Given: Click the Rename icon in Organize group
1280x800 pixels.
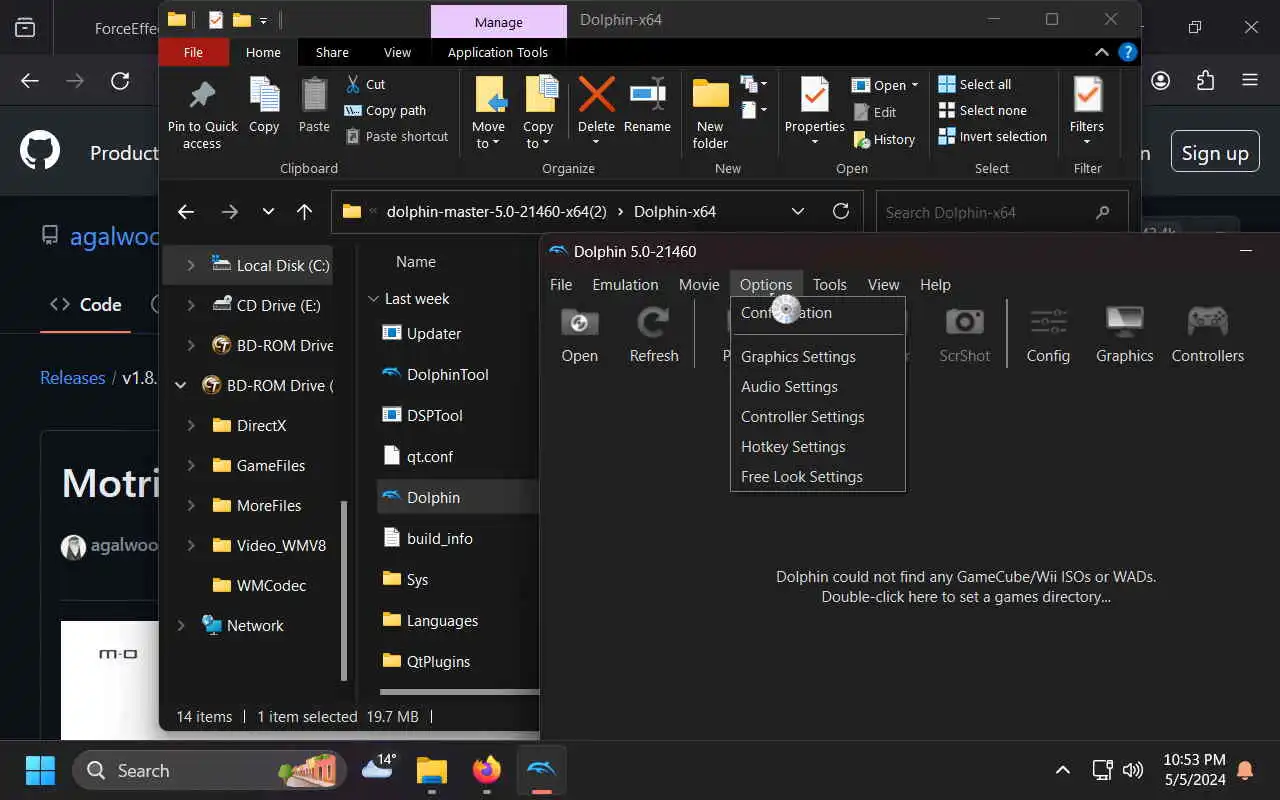Looking at the screenshot, I should click(x=647, y=95).
